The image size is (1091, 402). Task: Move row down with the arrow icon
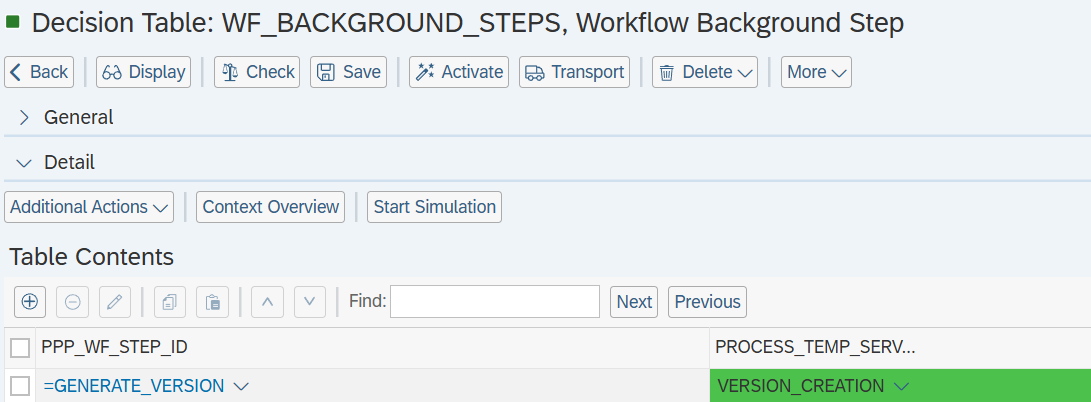pyautogui.click(x=310, y=301)
